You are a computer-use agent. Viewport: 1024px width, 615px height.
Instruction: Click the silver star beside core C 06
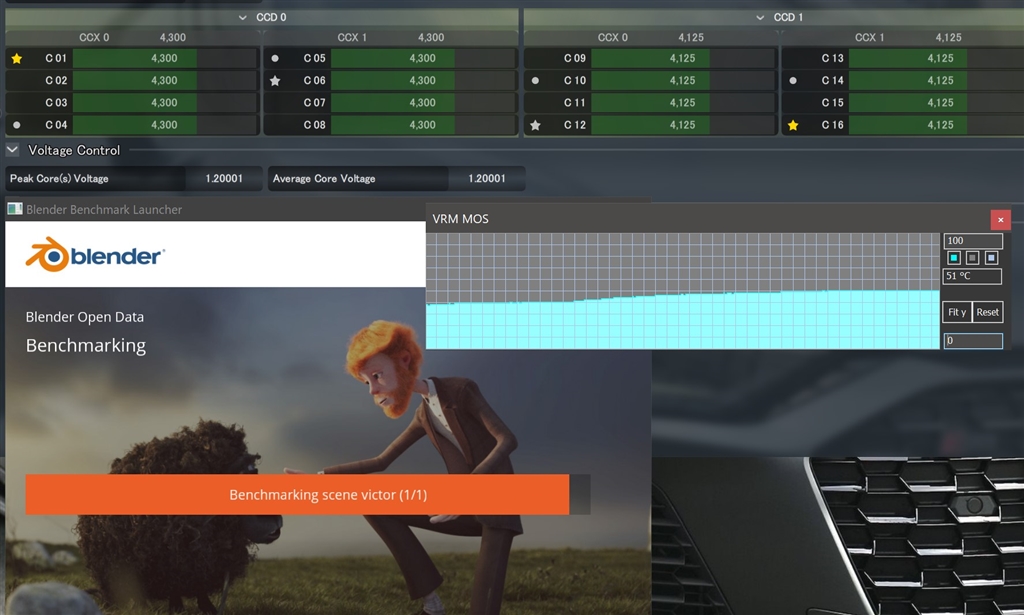click(275, 81)
